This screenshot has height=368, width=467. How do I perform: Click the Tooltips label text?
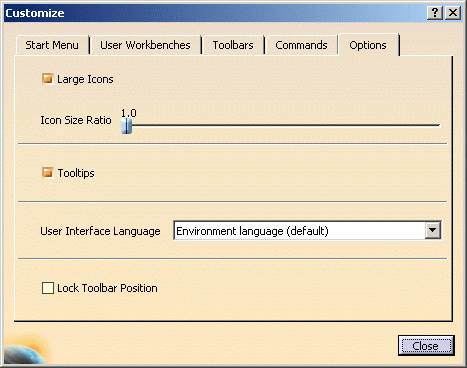(x=76, y=173)
